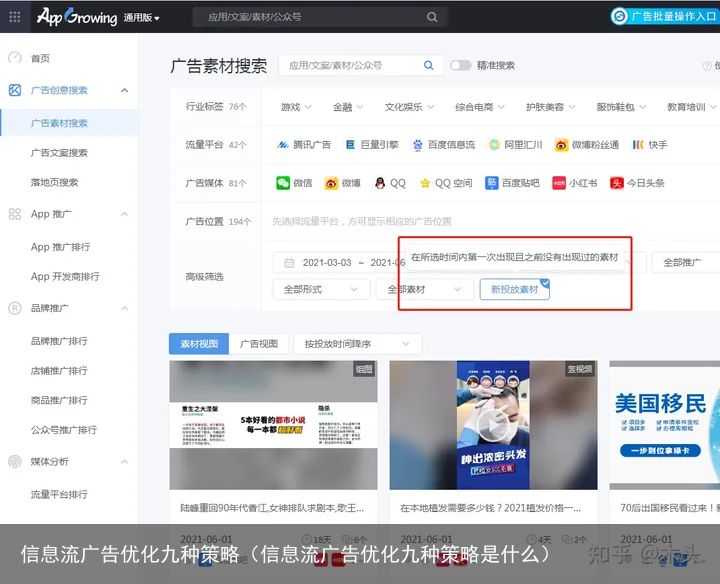Open the 按投放时间降序 sort dropdown
This screenshot has width=720, height=584.
click(x=357, y=344)
